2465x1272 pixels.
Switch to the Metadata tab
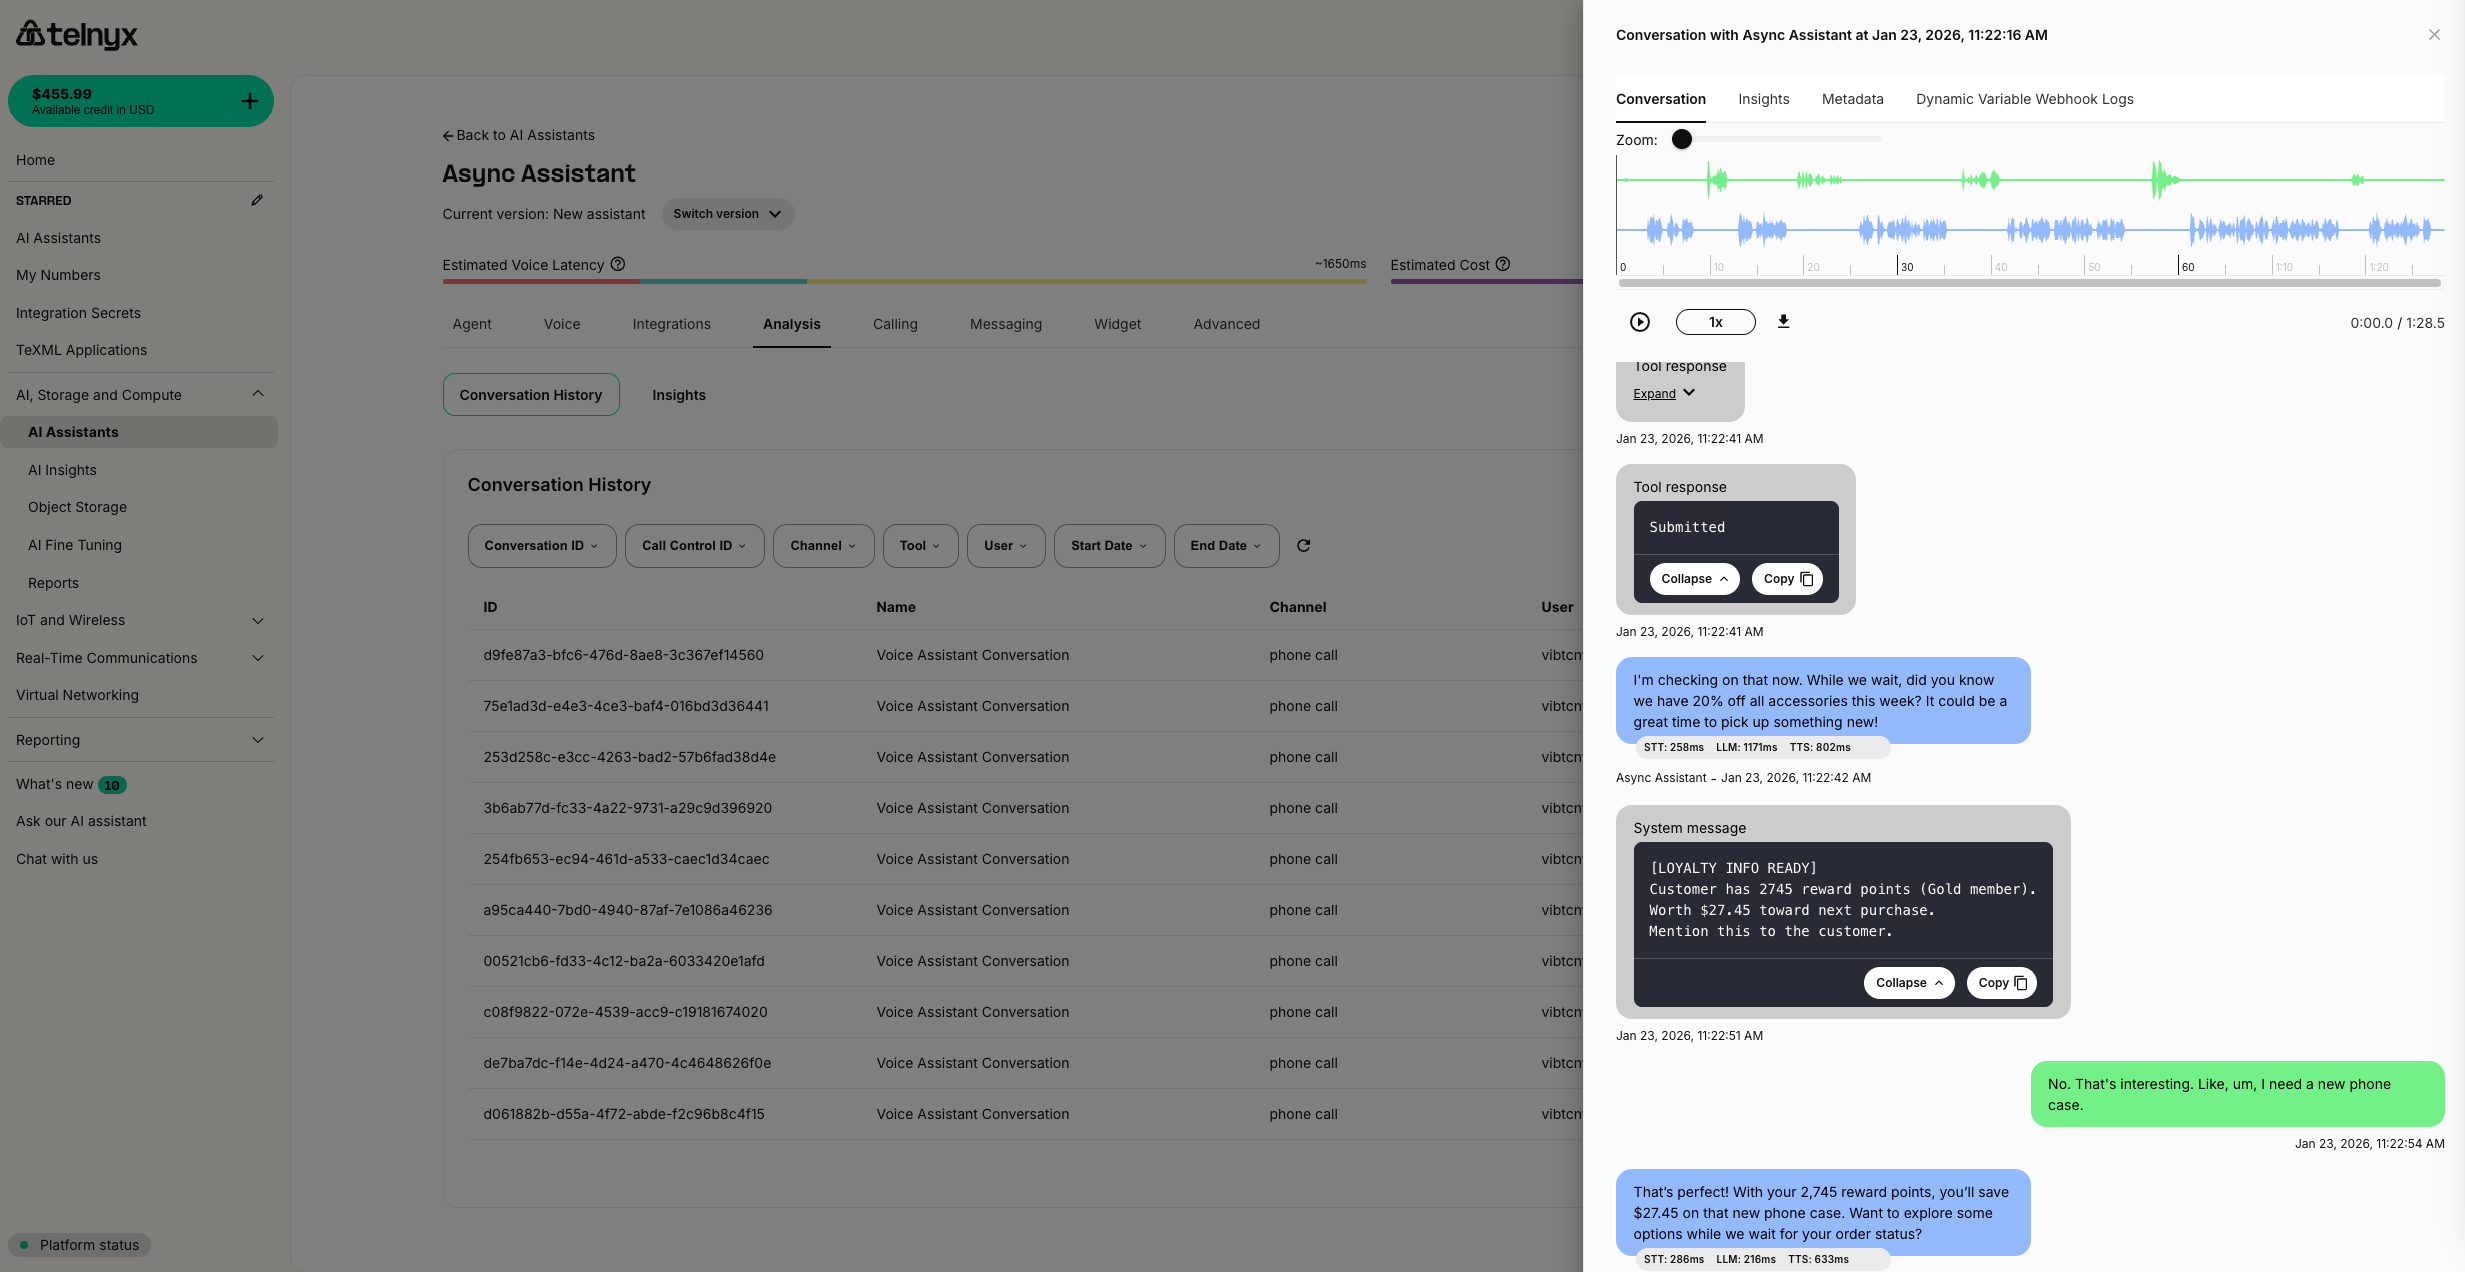point(1852,99)
